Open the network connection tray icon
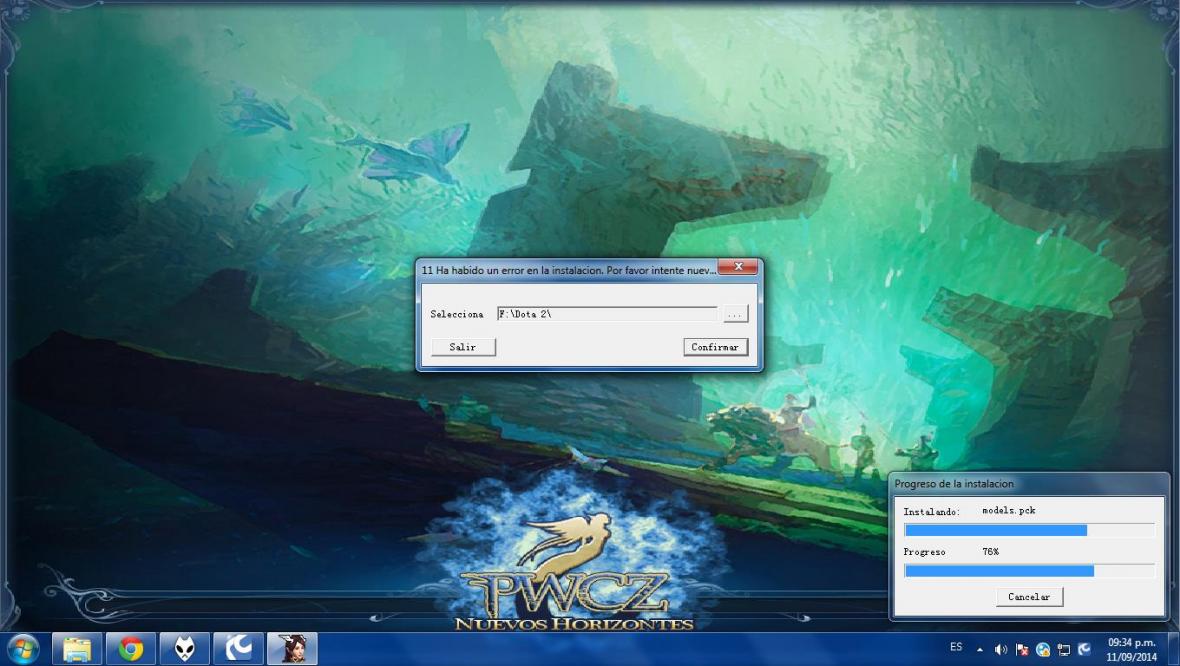Viewport: 1180px width, 666px height. 1064,649
